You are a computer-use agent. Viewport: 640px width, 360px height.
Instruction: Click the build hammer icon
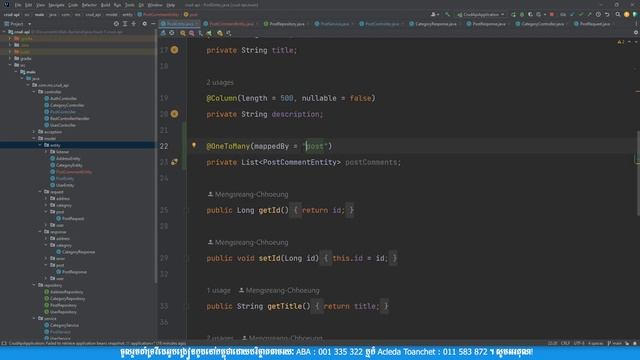pyautogui.click(x=447, y=15)
